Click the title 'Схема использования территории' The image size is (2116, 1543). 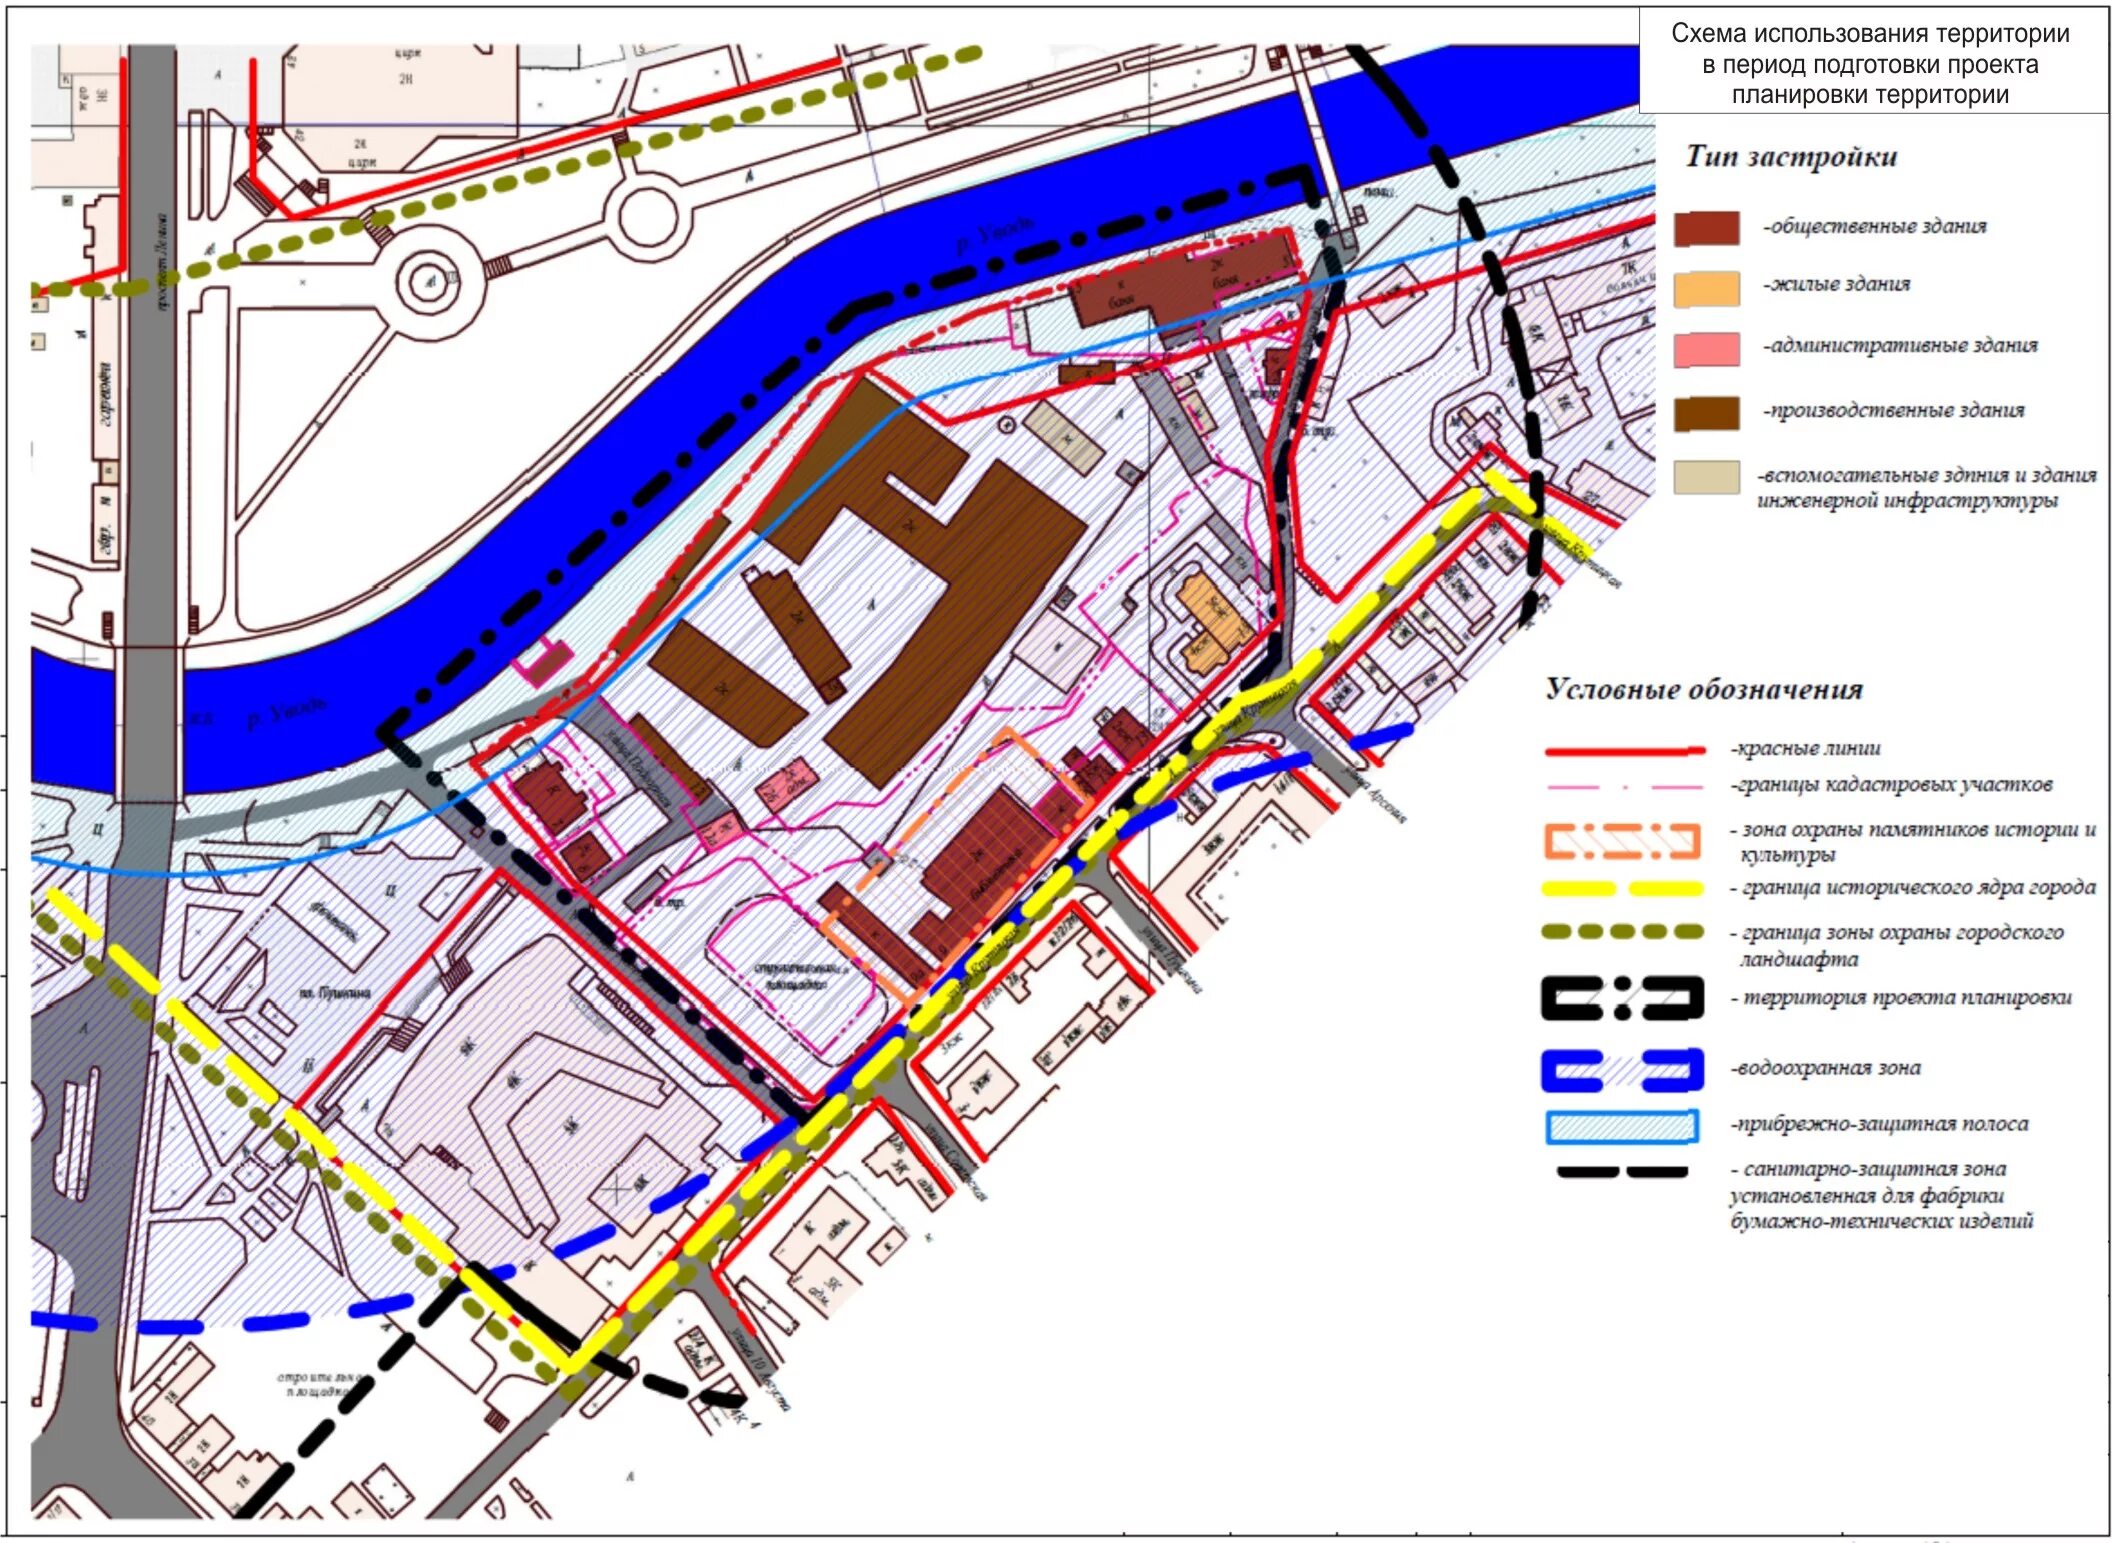pyautogui.click(x=1870, y=34)
